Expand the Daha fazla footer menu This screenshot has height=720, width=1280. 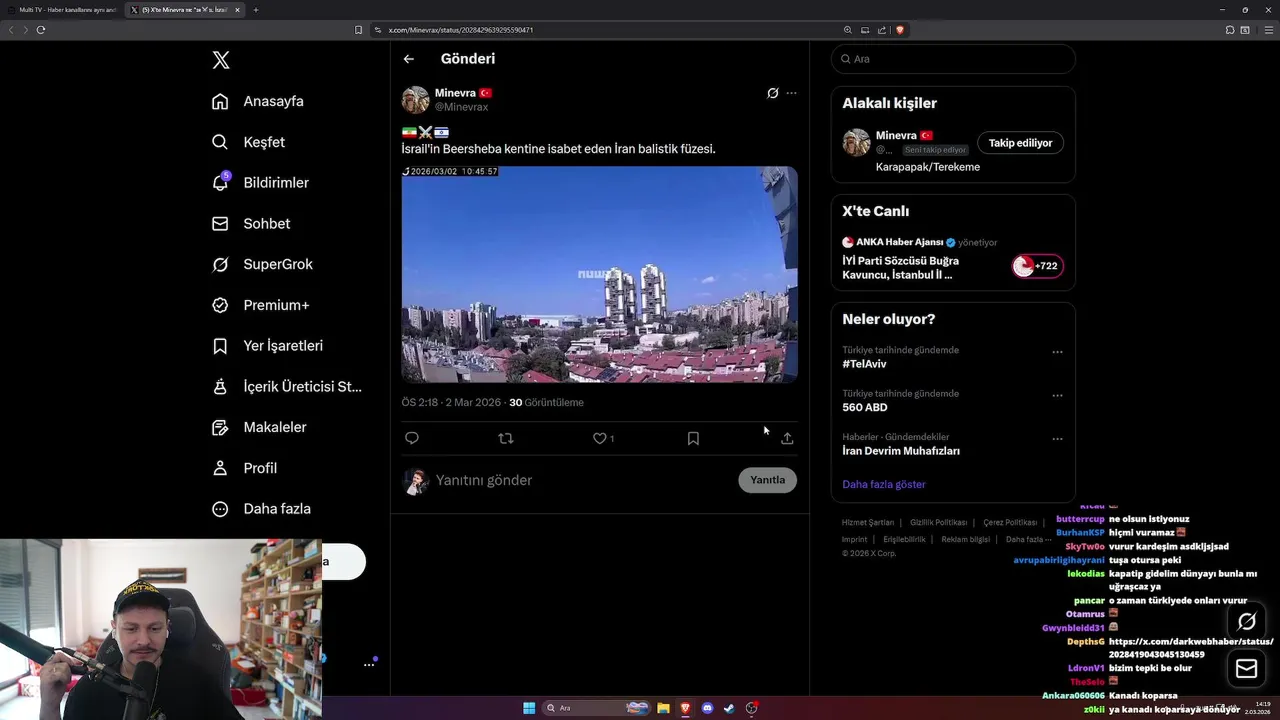click(x=1028, y=539)
